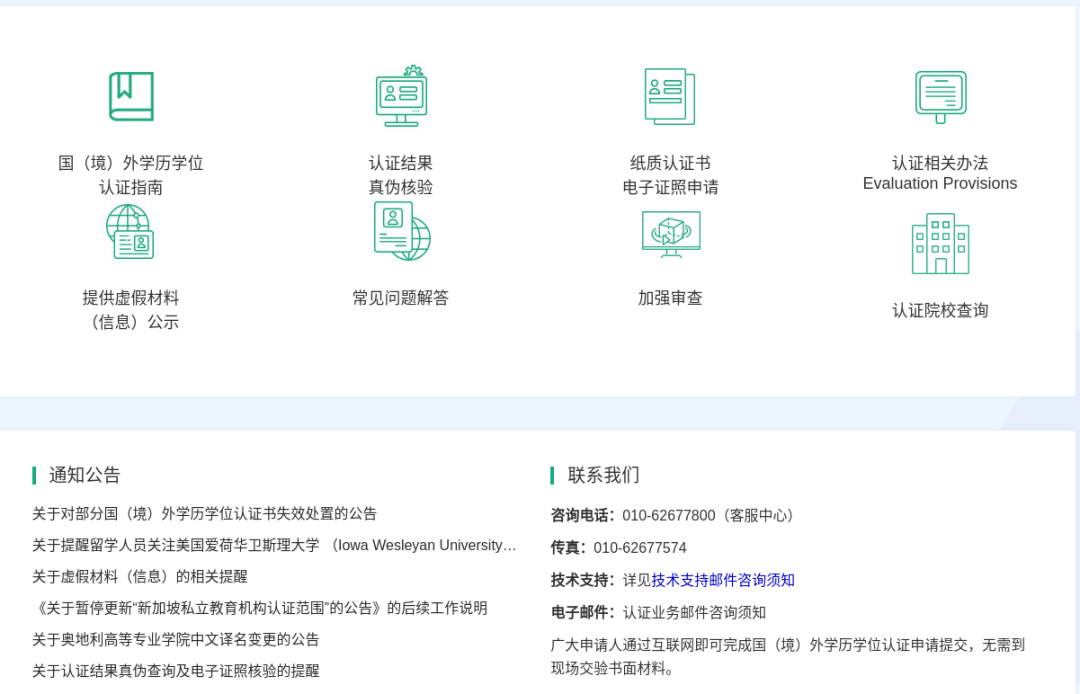Open the Austrian college name change notice
This screenshot has width=1080, height=694.
pyautogui.click(x=175, y=640)
